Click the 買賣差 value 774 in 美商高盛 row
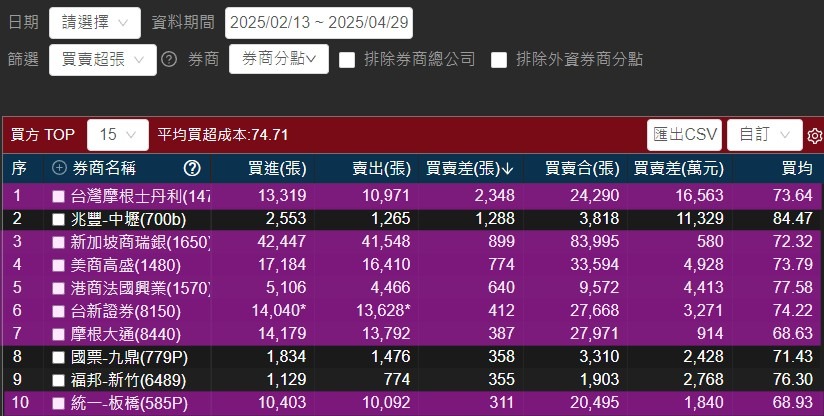Screen dimensions: 824x416 (500, 265)
